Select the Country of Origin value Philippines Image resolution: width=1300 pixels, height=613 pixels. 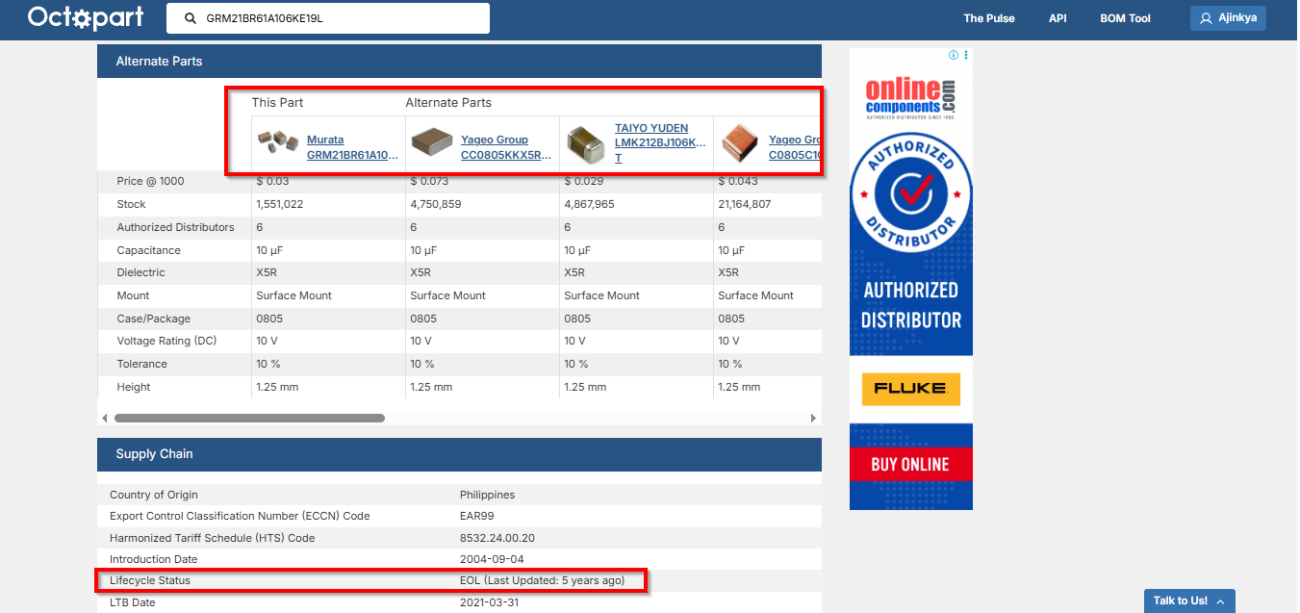[485, 495]
